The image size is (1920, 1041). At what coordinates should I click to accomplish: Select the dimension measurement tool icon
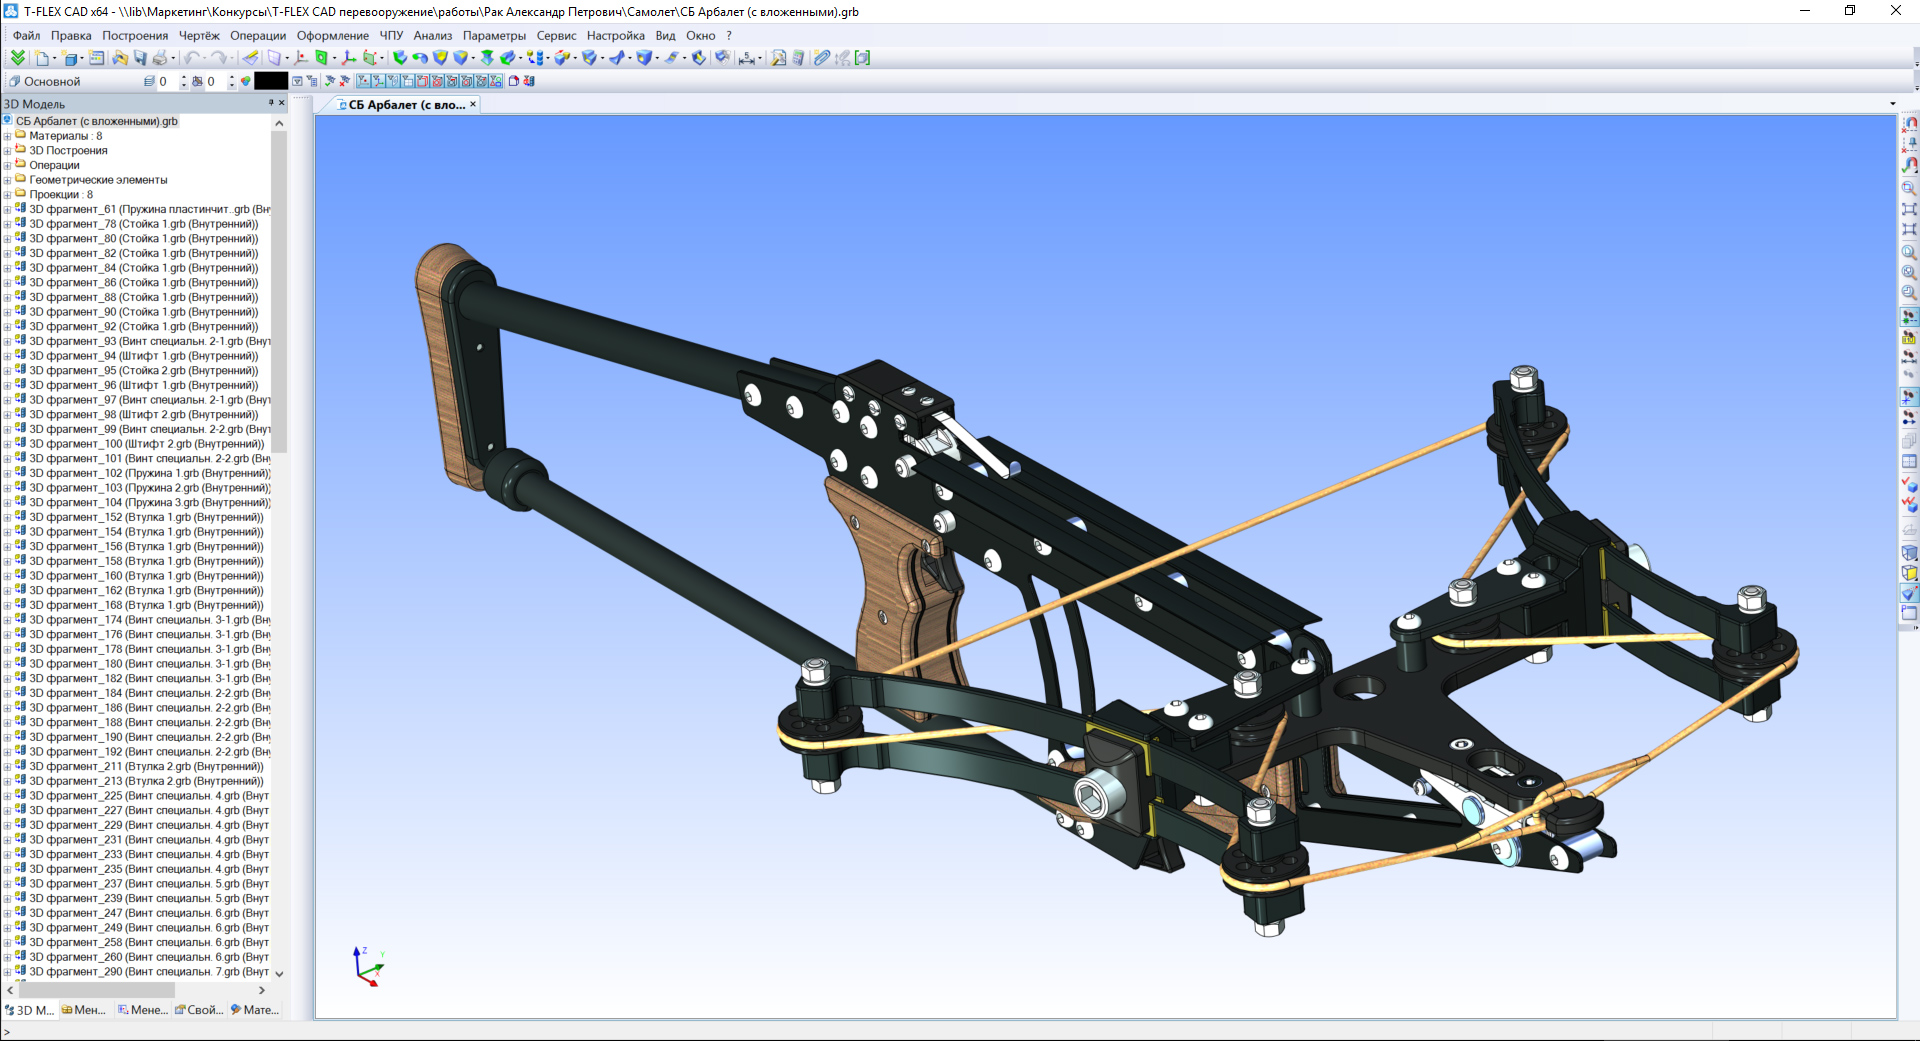[746, 58]
